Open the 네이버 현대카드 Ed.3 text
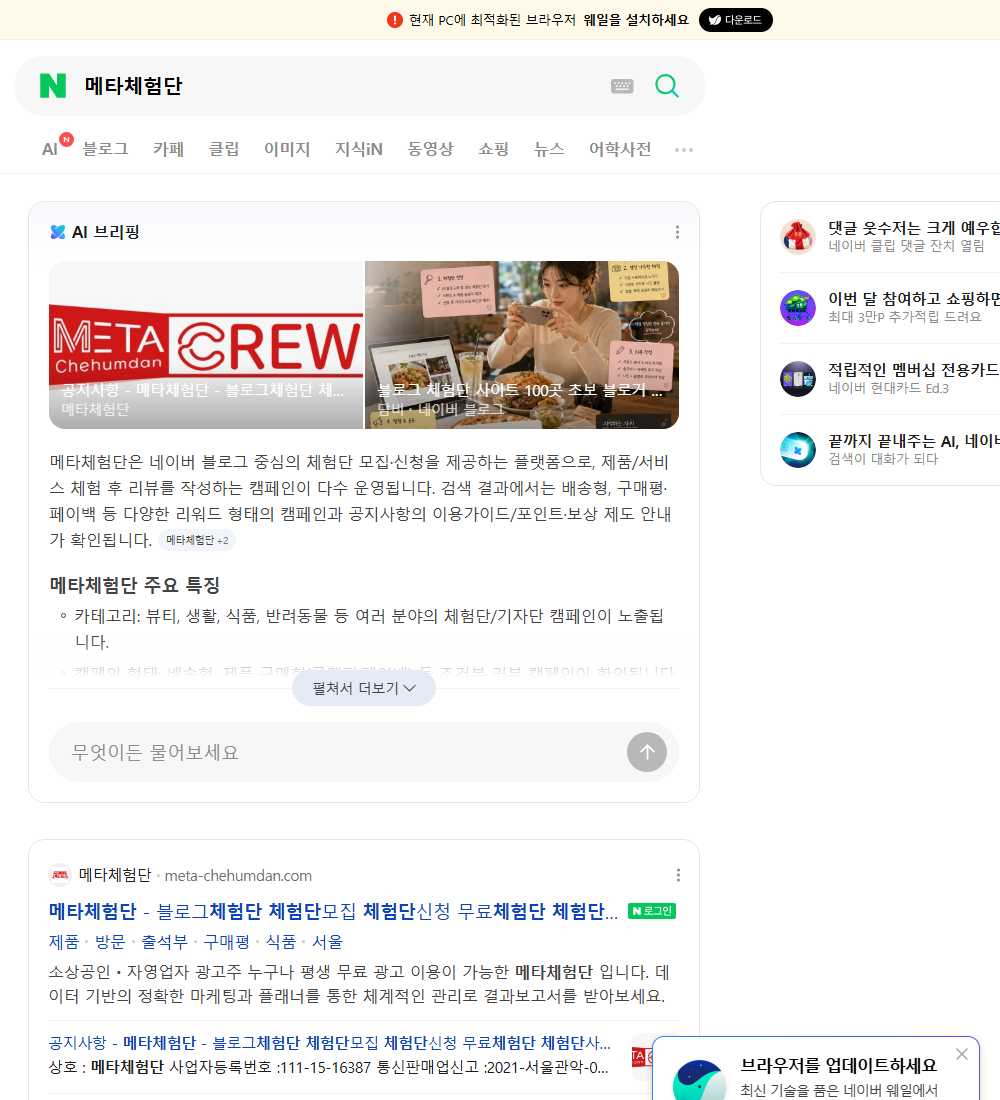The height and width of the screenshot is (1100, 1000). [888, 388]
